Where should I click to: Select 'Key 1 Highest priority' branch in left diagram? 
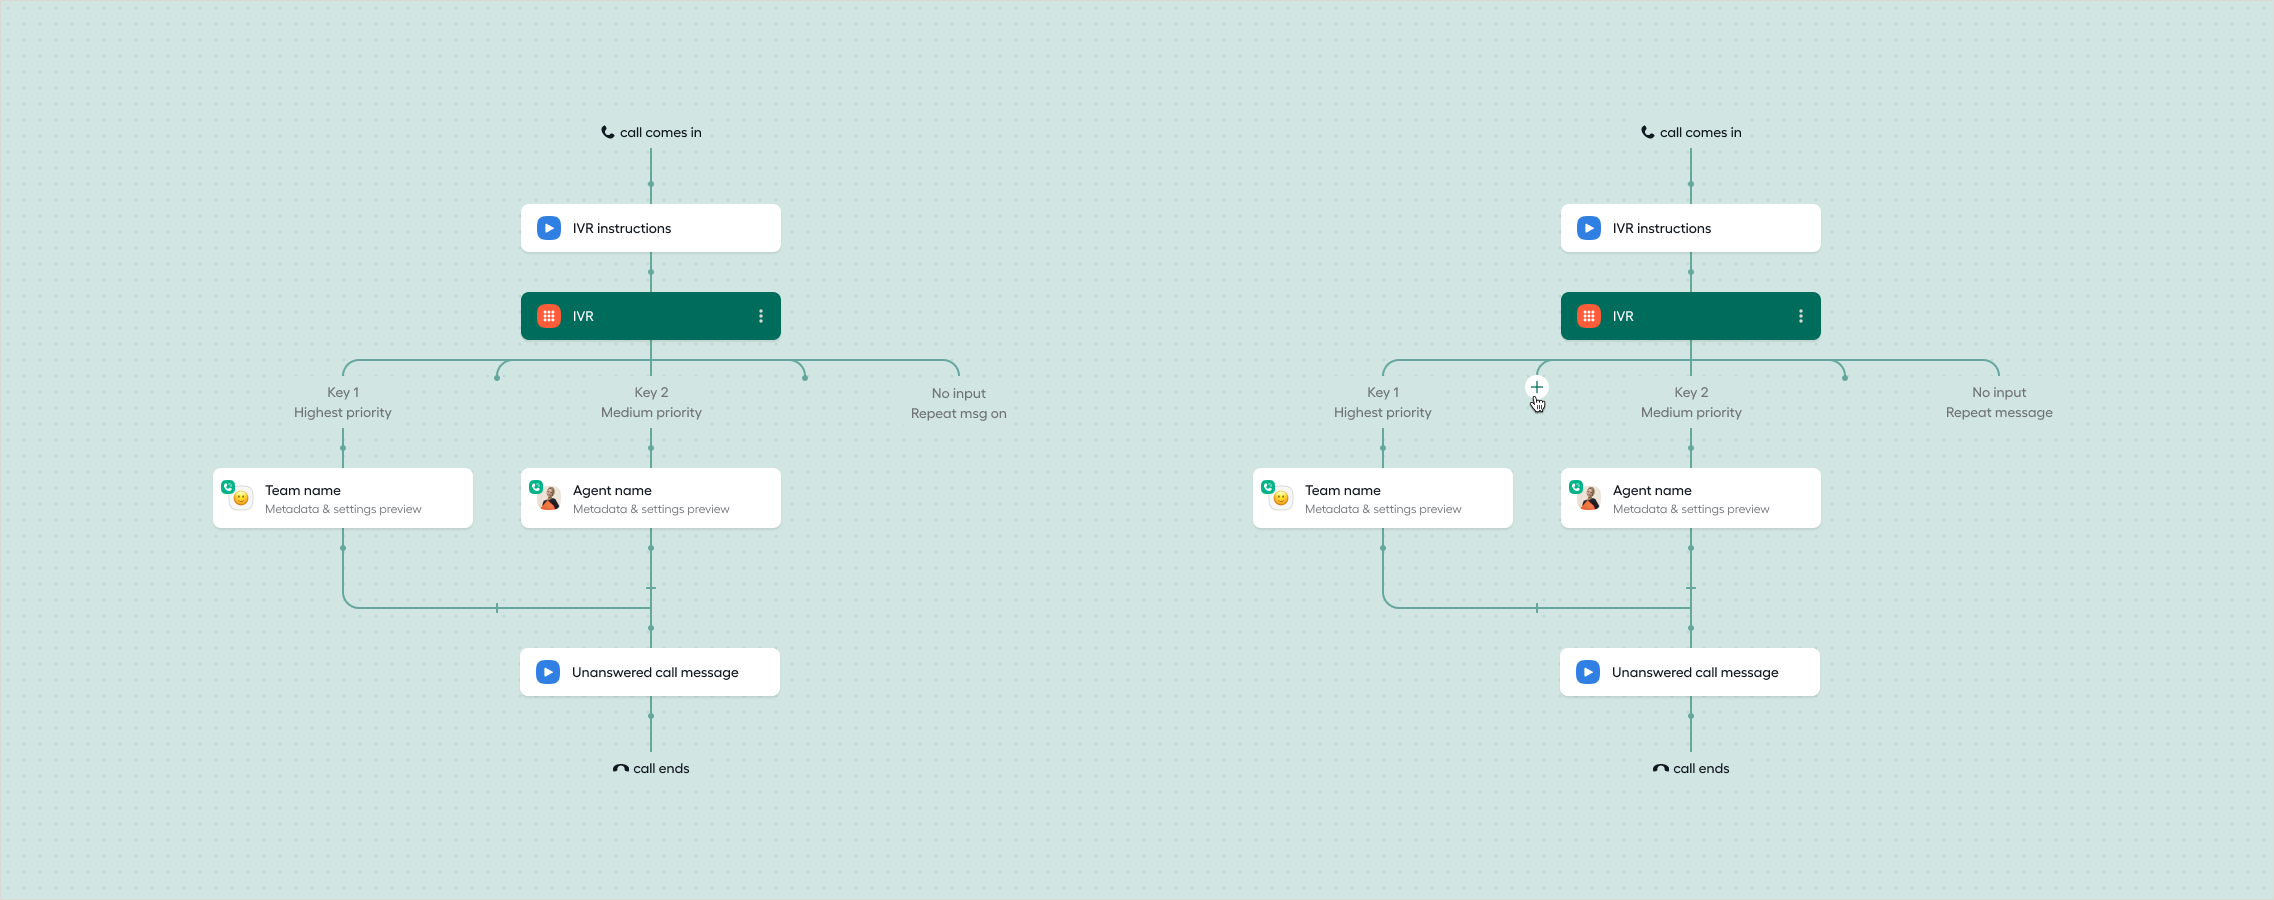pos(342,403)
